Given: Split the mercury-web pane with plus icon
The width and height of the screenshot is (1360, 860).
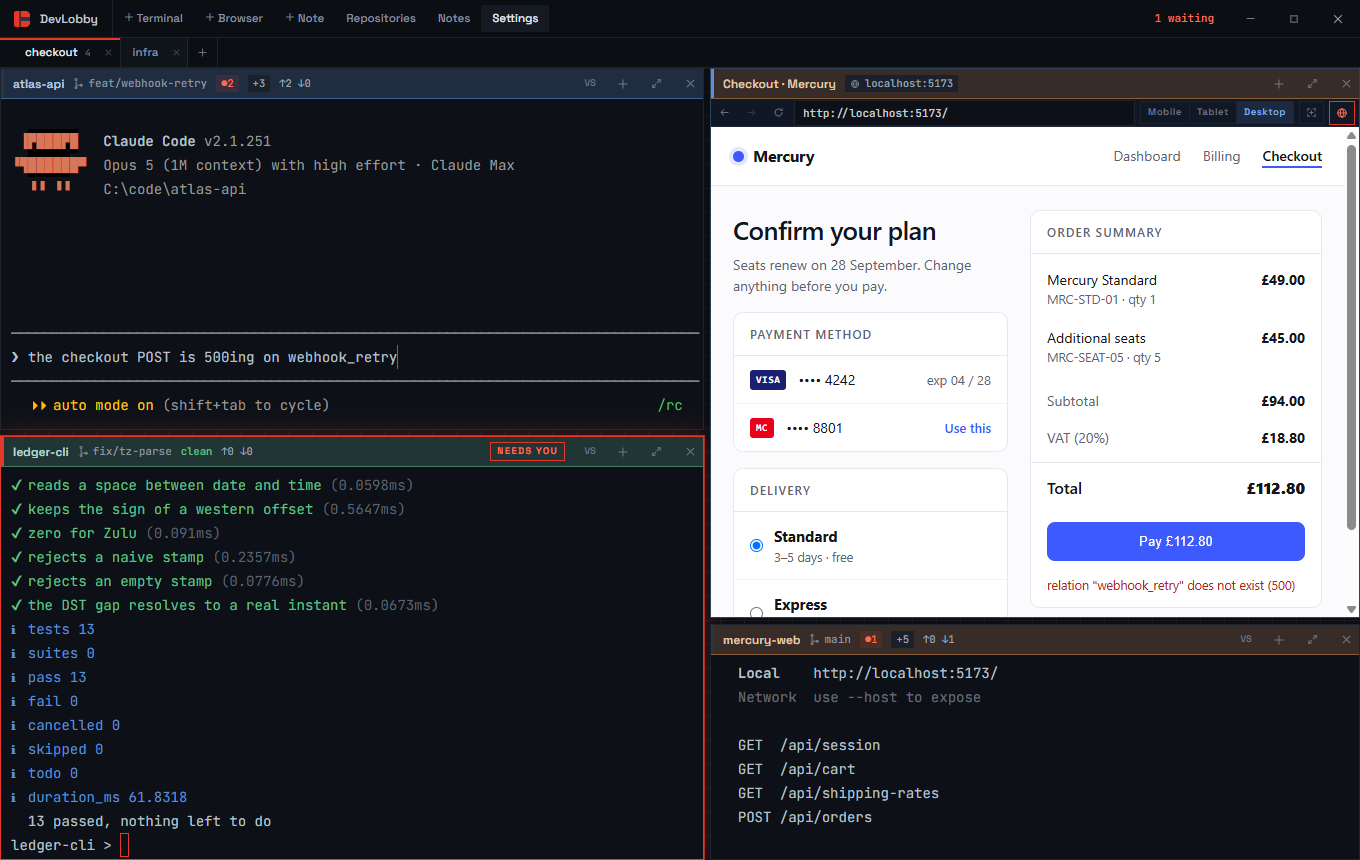Looking at the screenshot, I should pos(1279,639).
